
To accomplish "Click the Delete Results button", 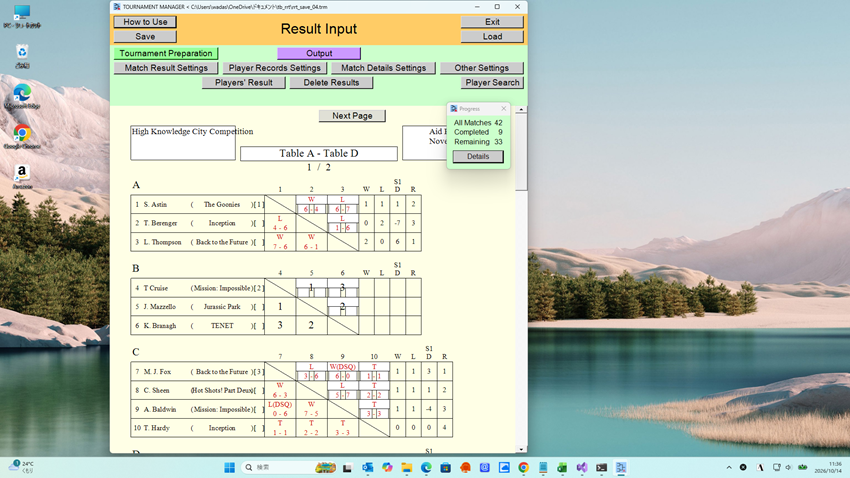I will coord(331,82).
